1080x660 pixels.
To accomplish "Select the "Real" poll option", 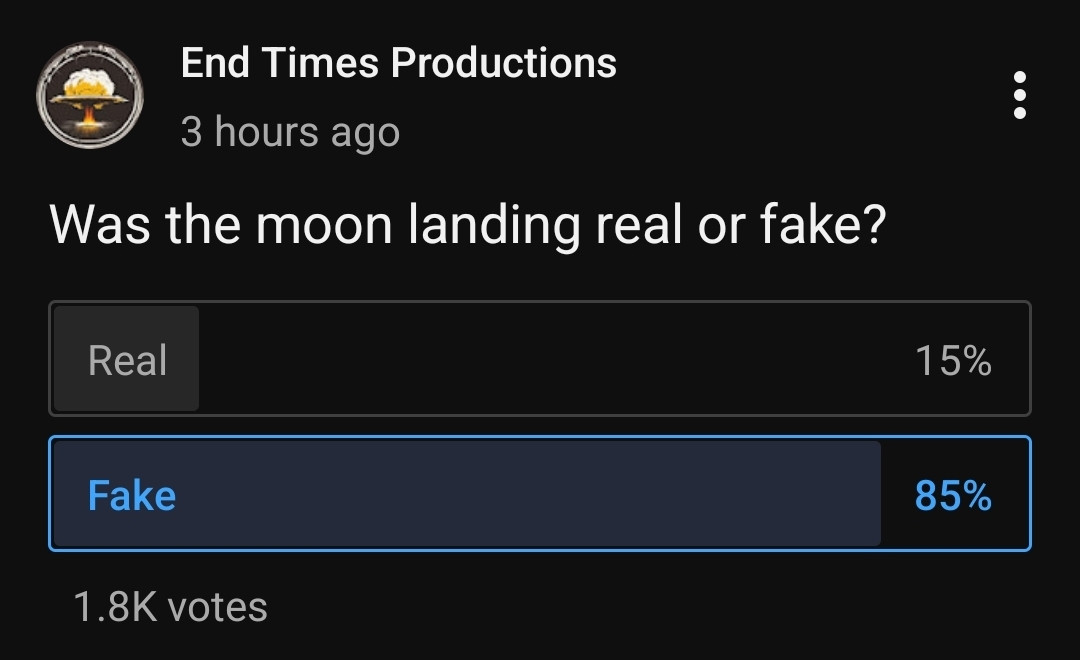I will (x=539, y=358).
